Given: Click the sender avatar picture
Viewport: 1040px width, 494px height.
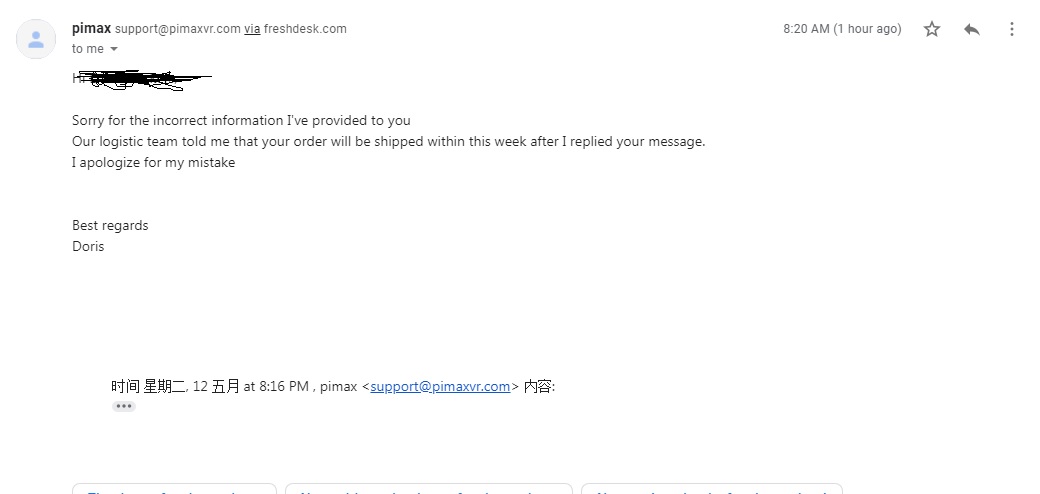Looking at the screenshot, I should click(x=36, y=39).
